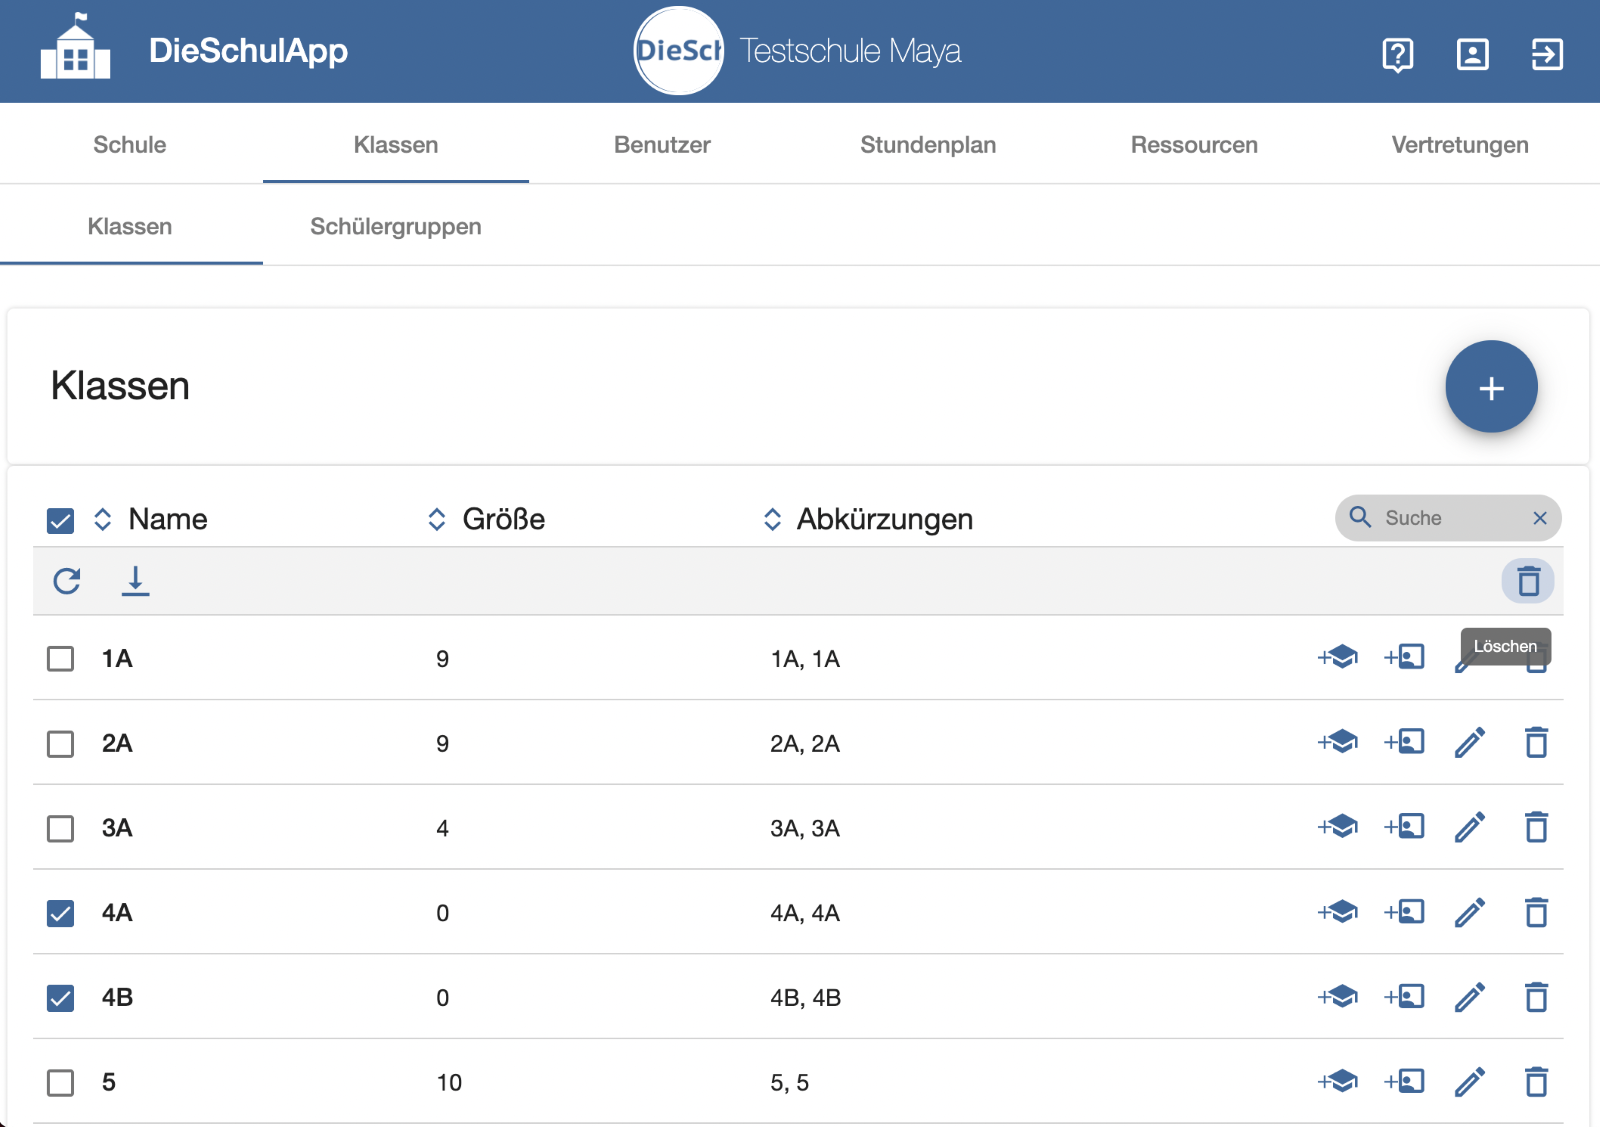Delete class 5 using trash icon
Viewport: 1600px width, 1127px height.
1536,1082
